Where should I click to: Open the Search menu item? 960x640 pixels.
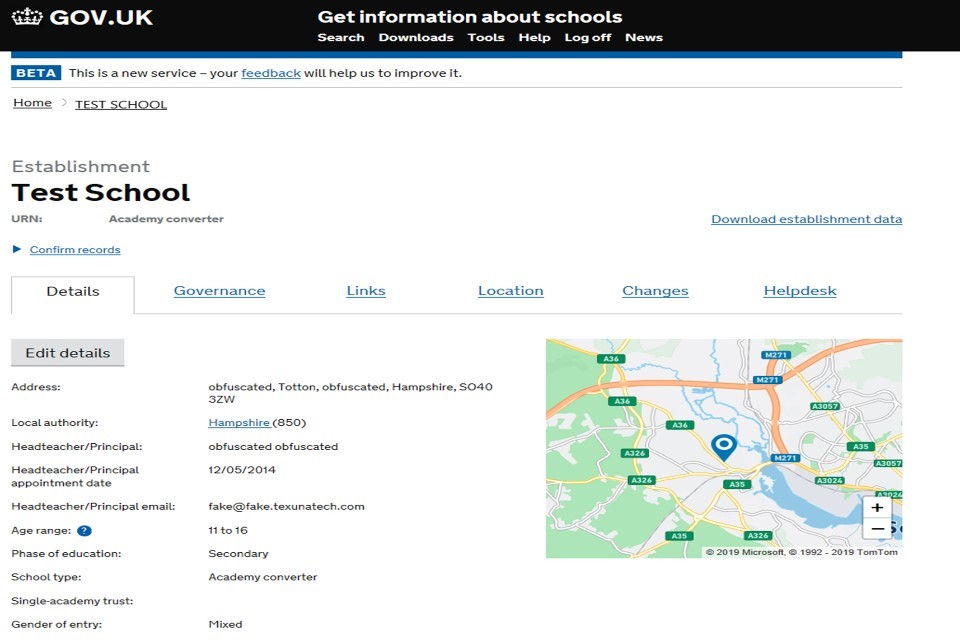click(341, 38)
